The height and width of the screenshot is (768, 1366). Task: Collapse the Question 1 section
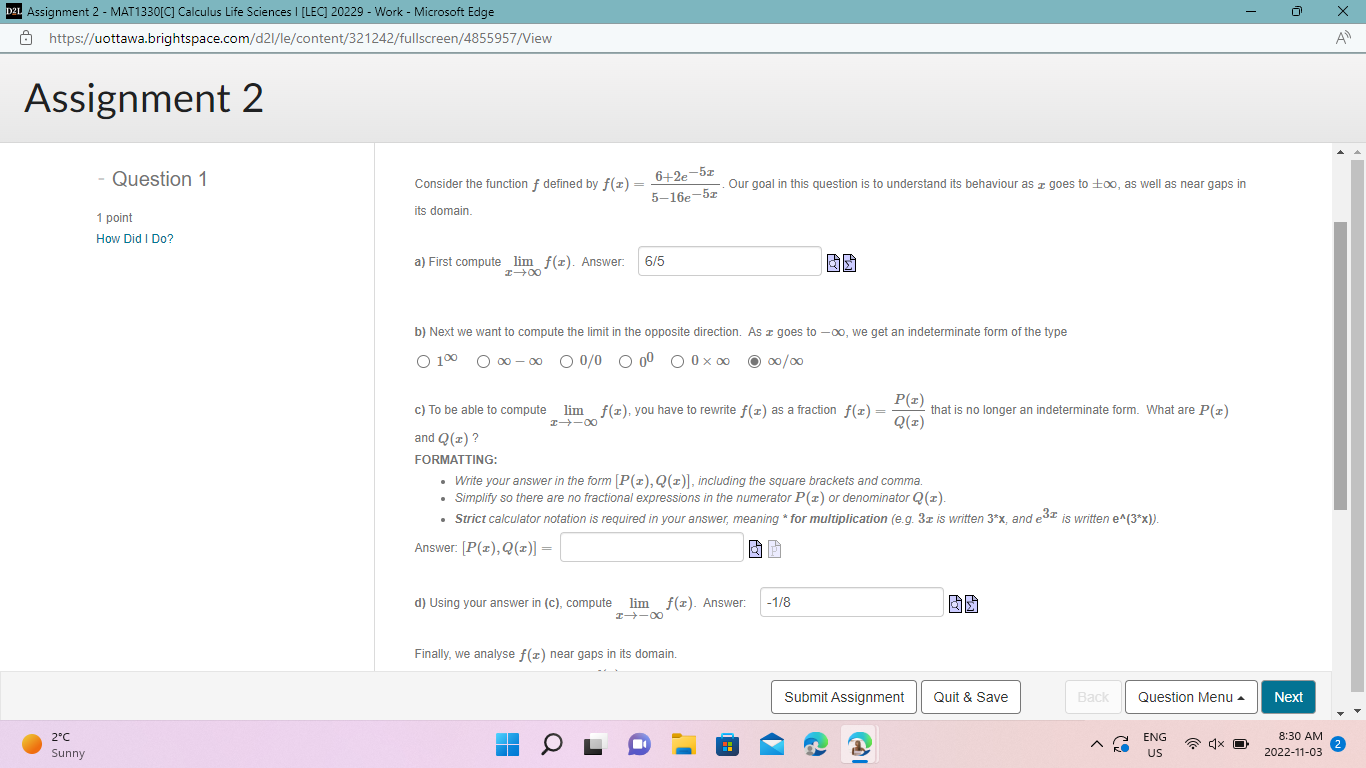pyautogui.click(x=100, y=179)
